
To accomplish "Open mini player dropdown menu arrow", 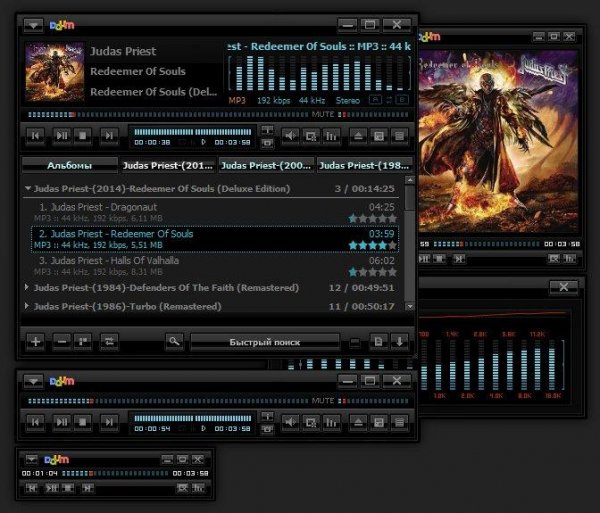I will 31,459.
